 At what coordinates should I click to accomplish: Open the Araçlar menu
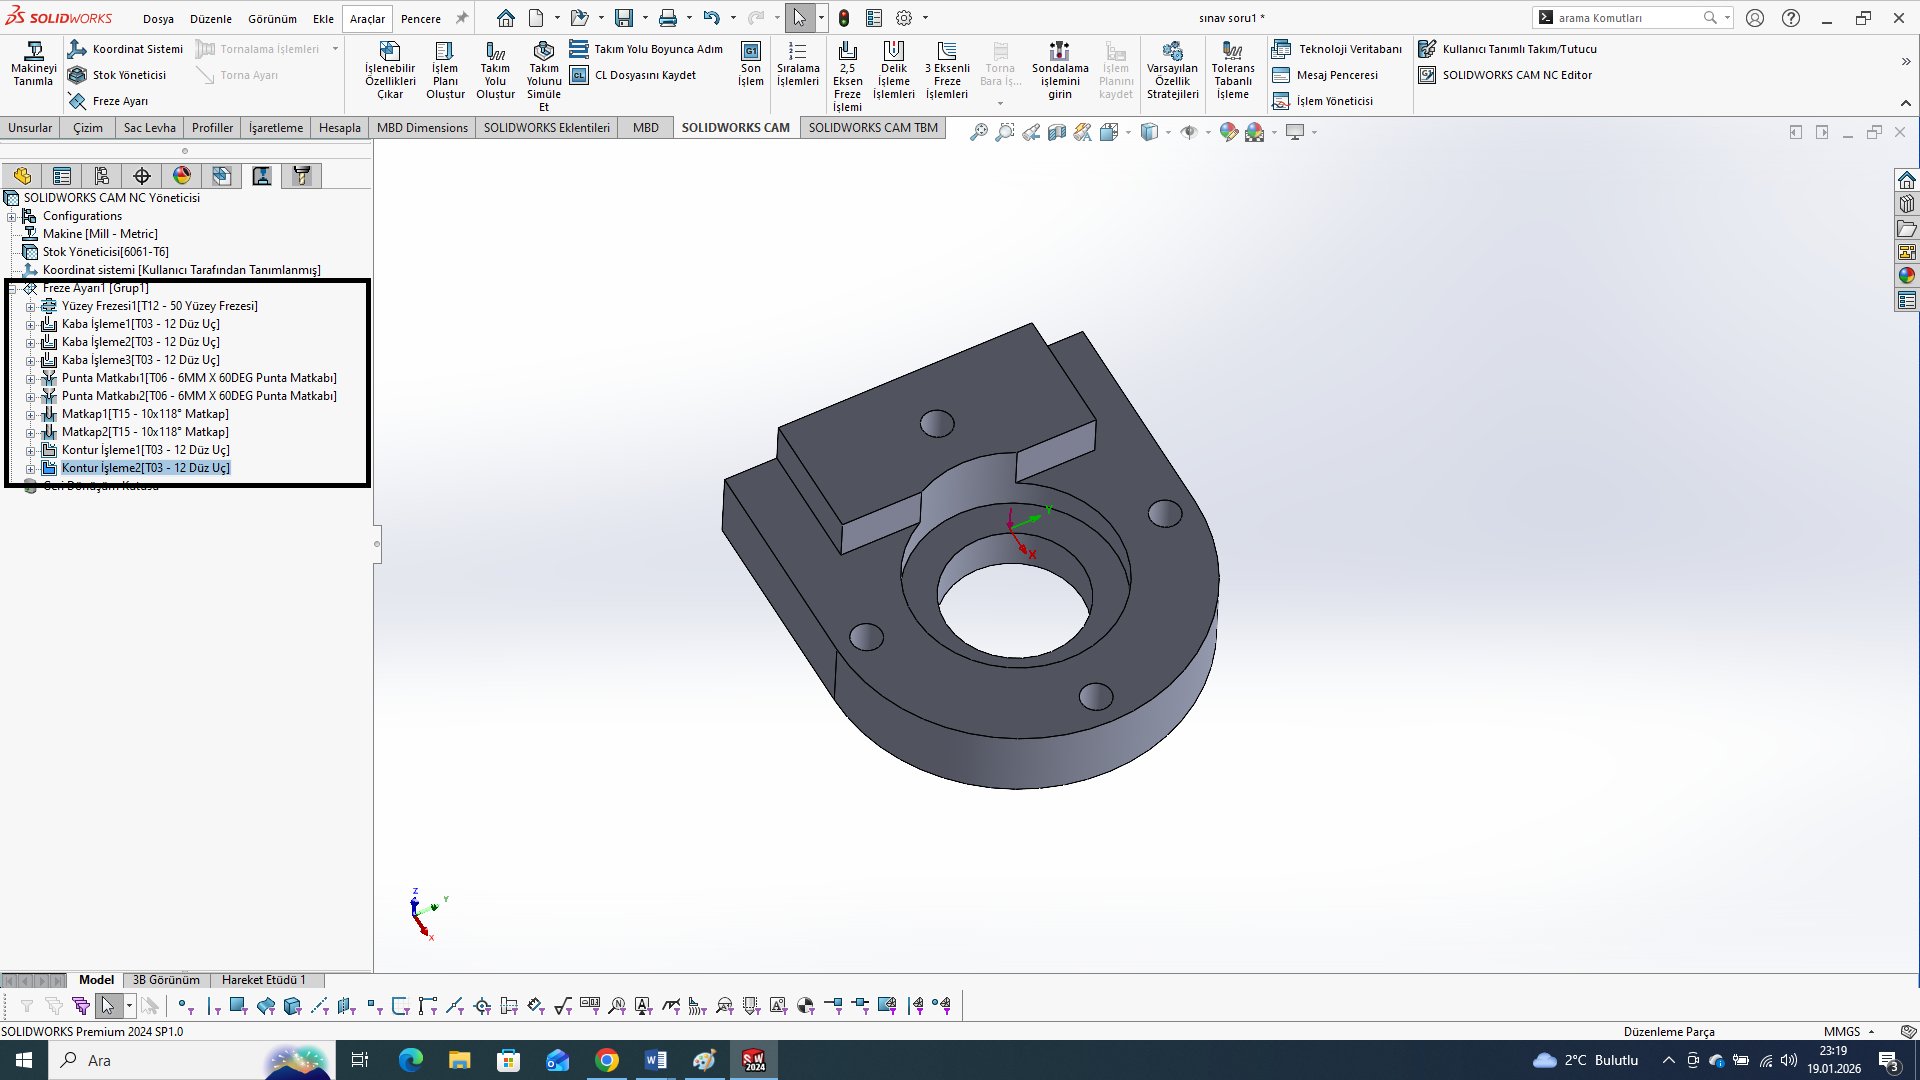click(x=367, y=19)
